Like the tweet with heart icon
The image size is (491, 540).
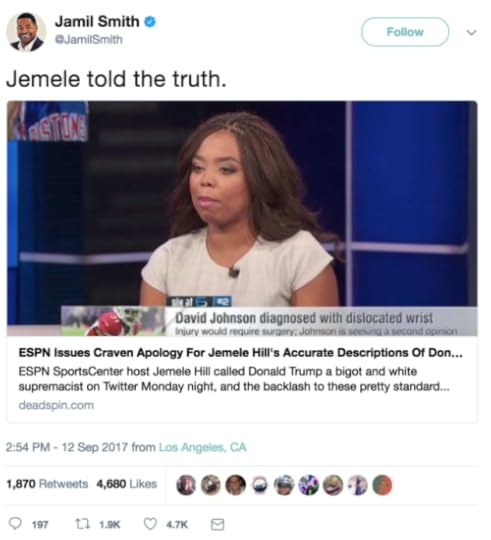pos(150,524)
